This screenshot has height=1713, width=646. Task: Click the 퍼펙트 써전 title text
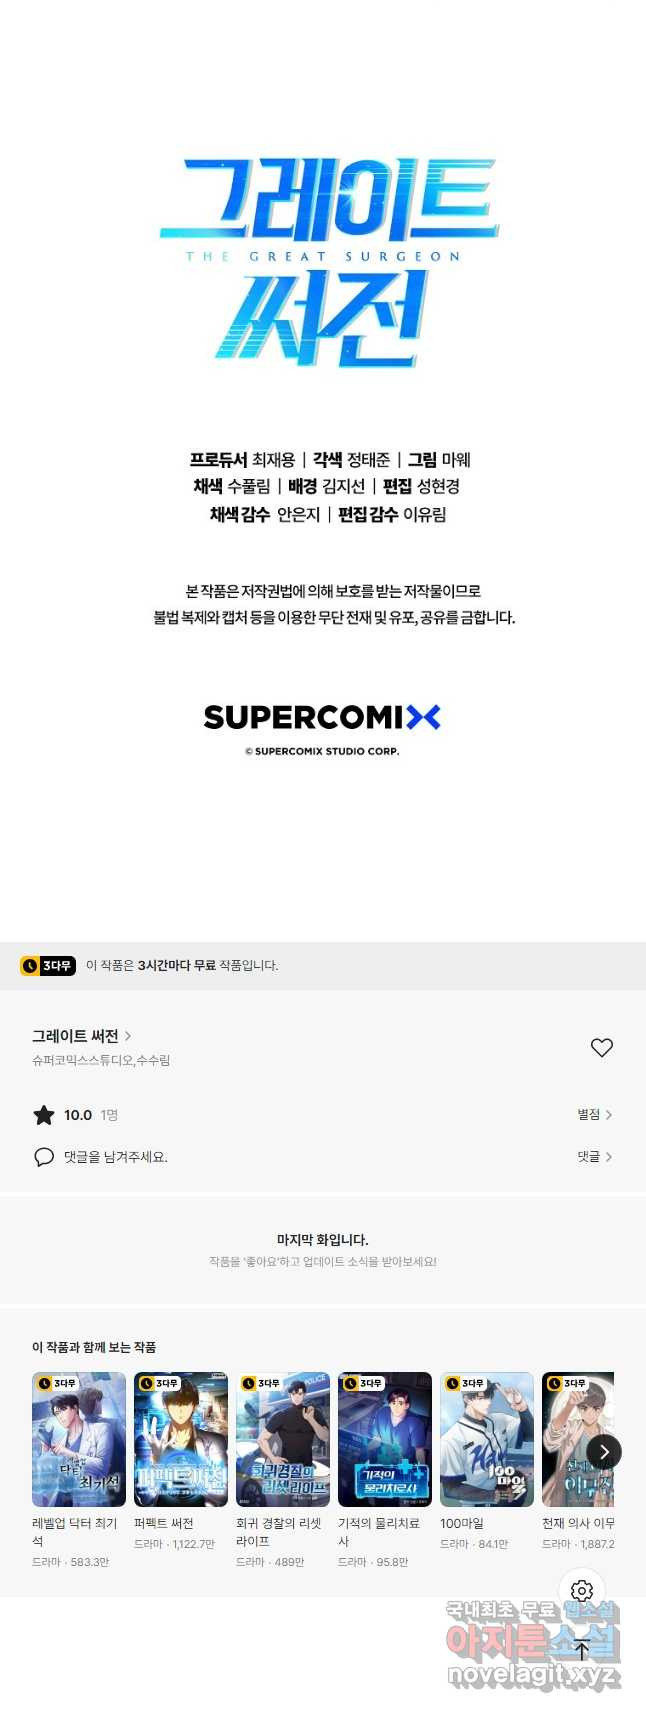(164, 1523)
